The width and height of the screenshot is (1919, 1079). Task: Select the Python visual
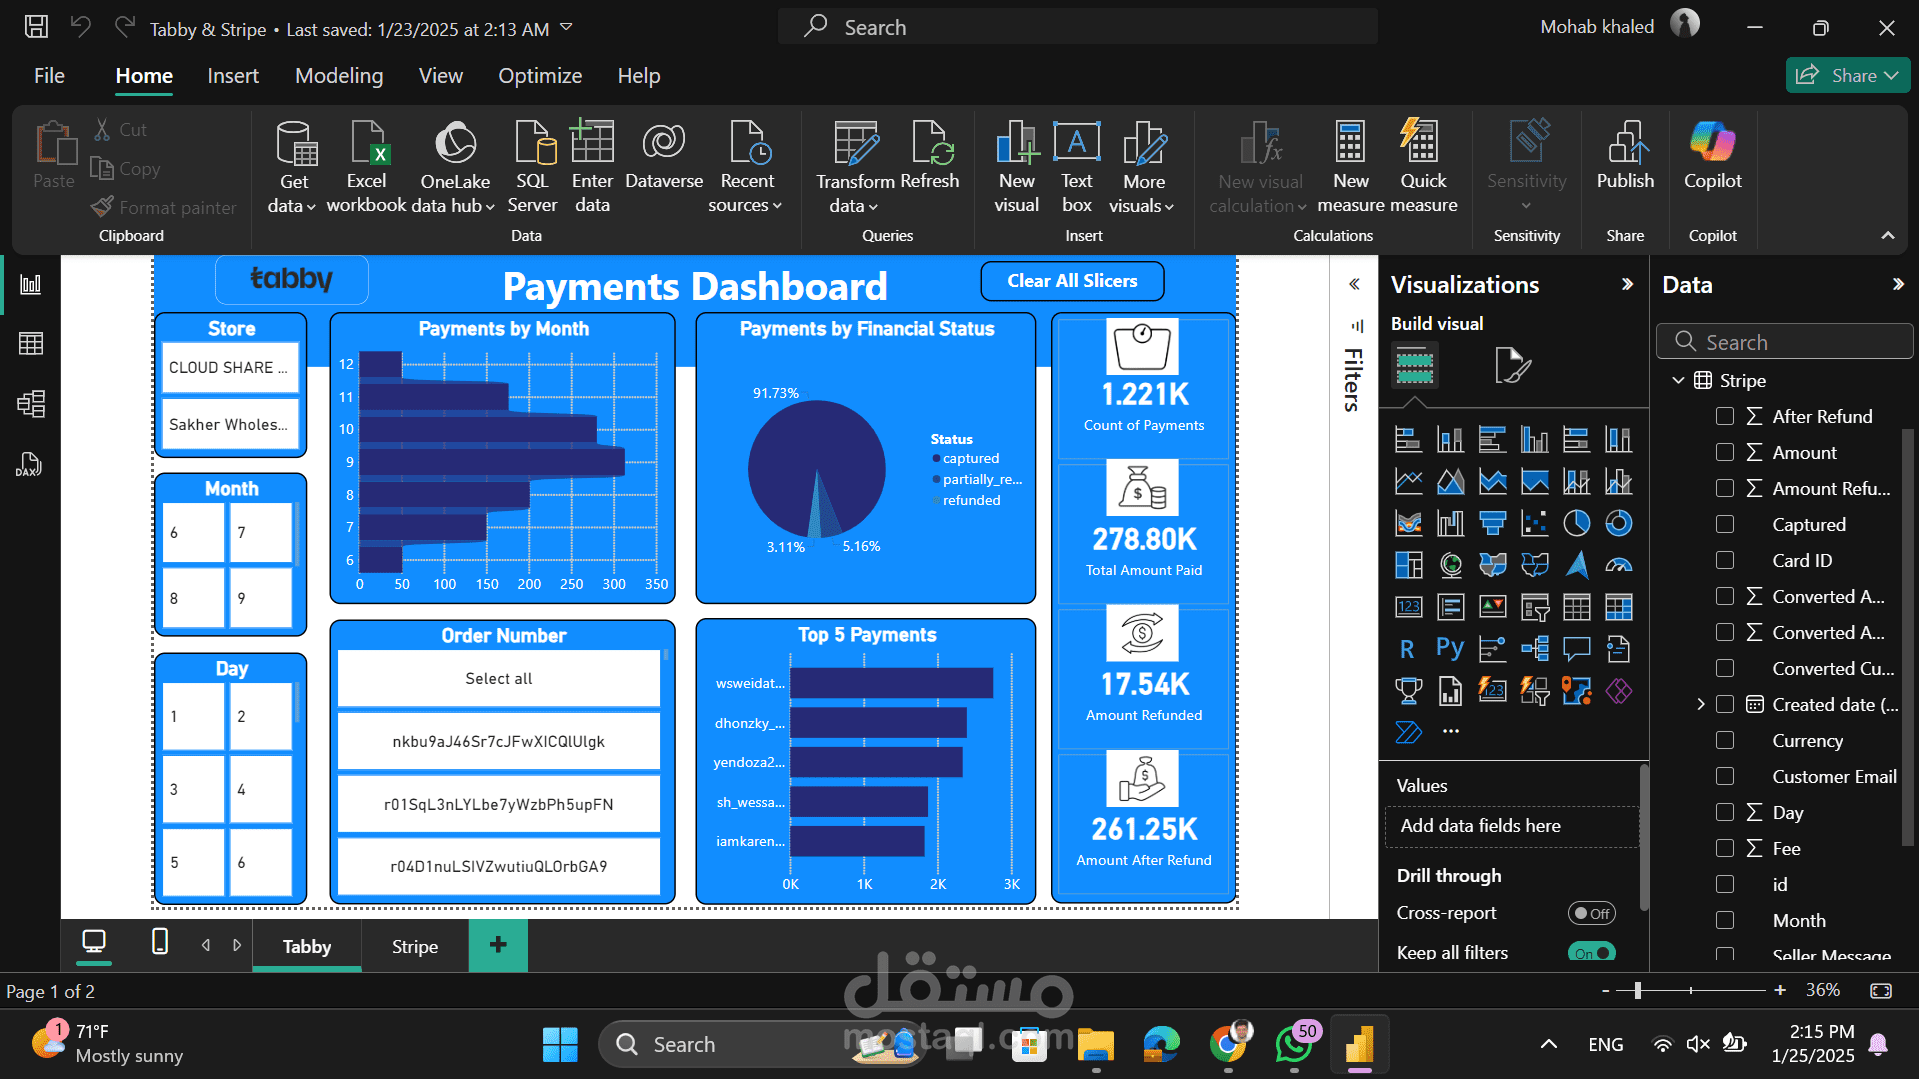[1450, 649]
